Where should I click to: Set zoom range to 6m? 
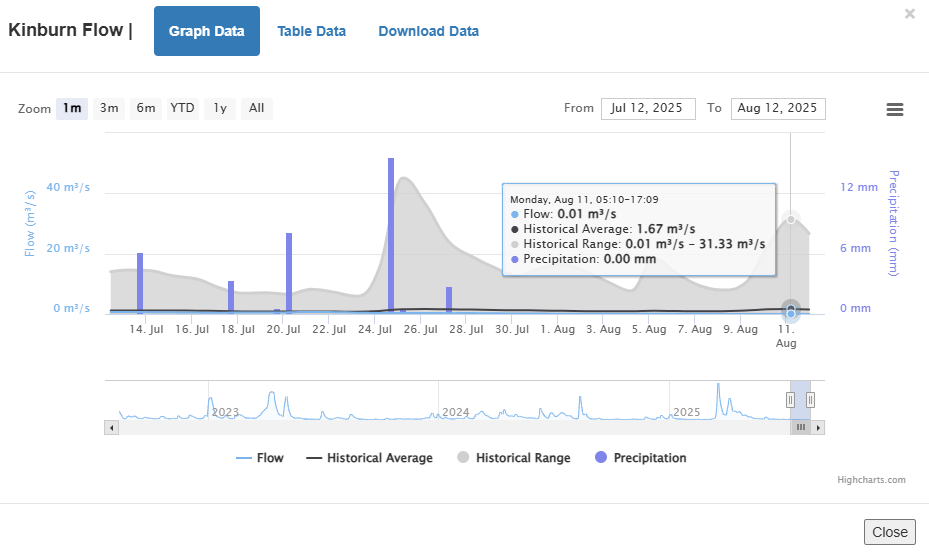146,108
